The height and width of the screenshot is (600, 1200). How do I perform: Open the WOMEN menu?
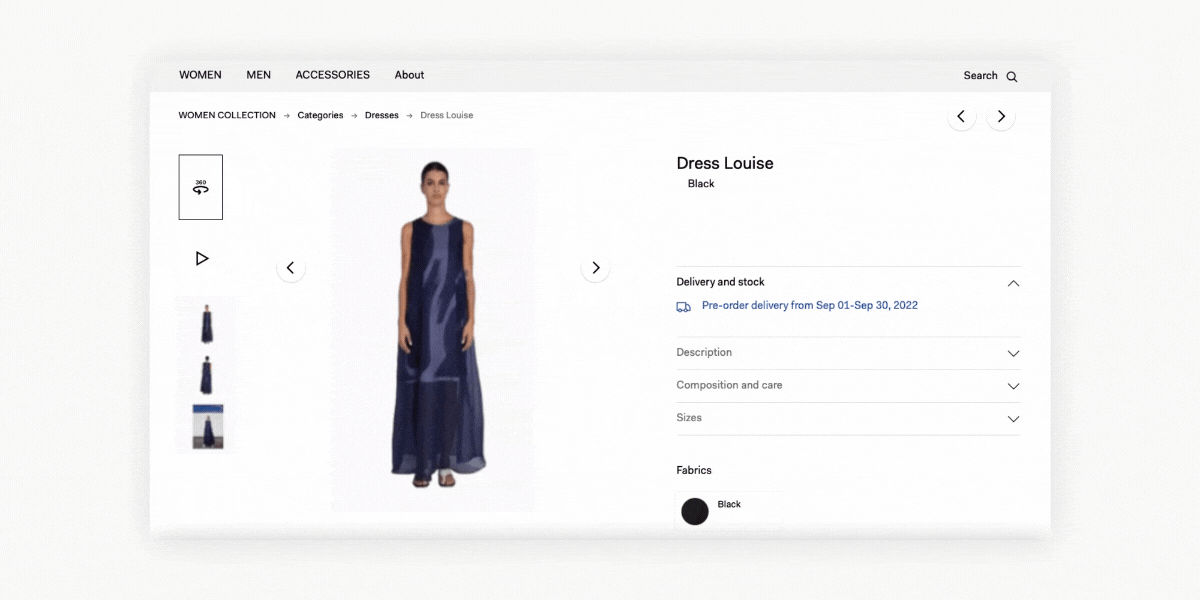click(200, 75)
